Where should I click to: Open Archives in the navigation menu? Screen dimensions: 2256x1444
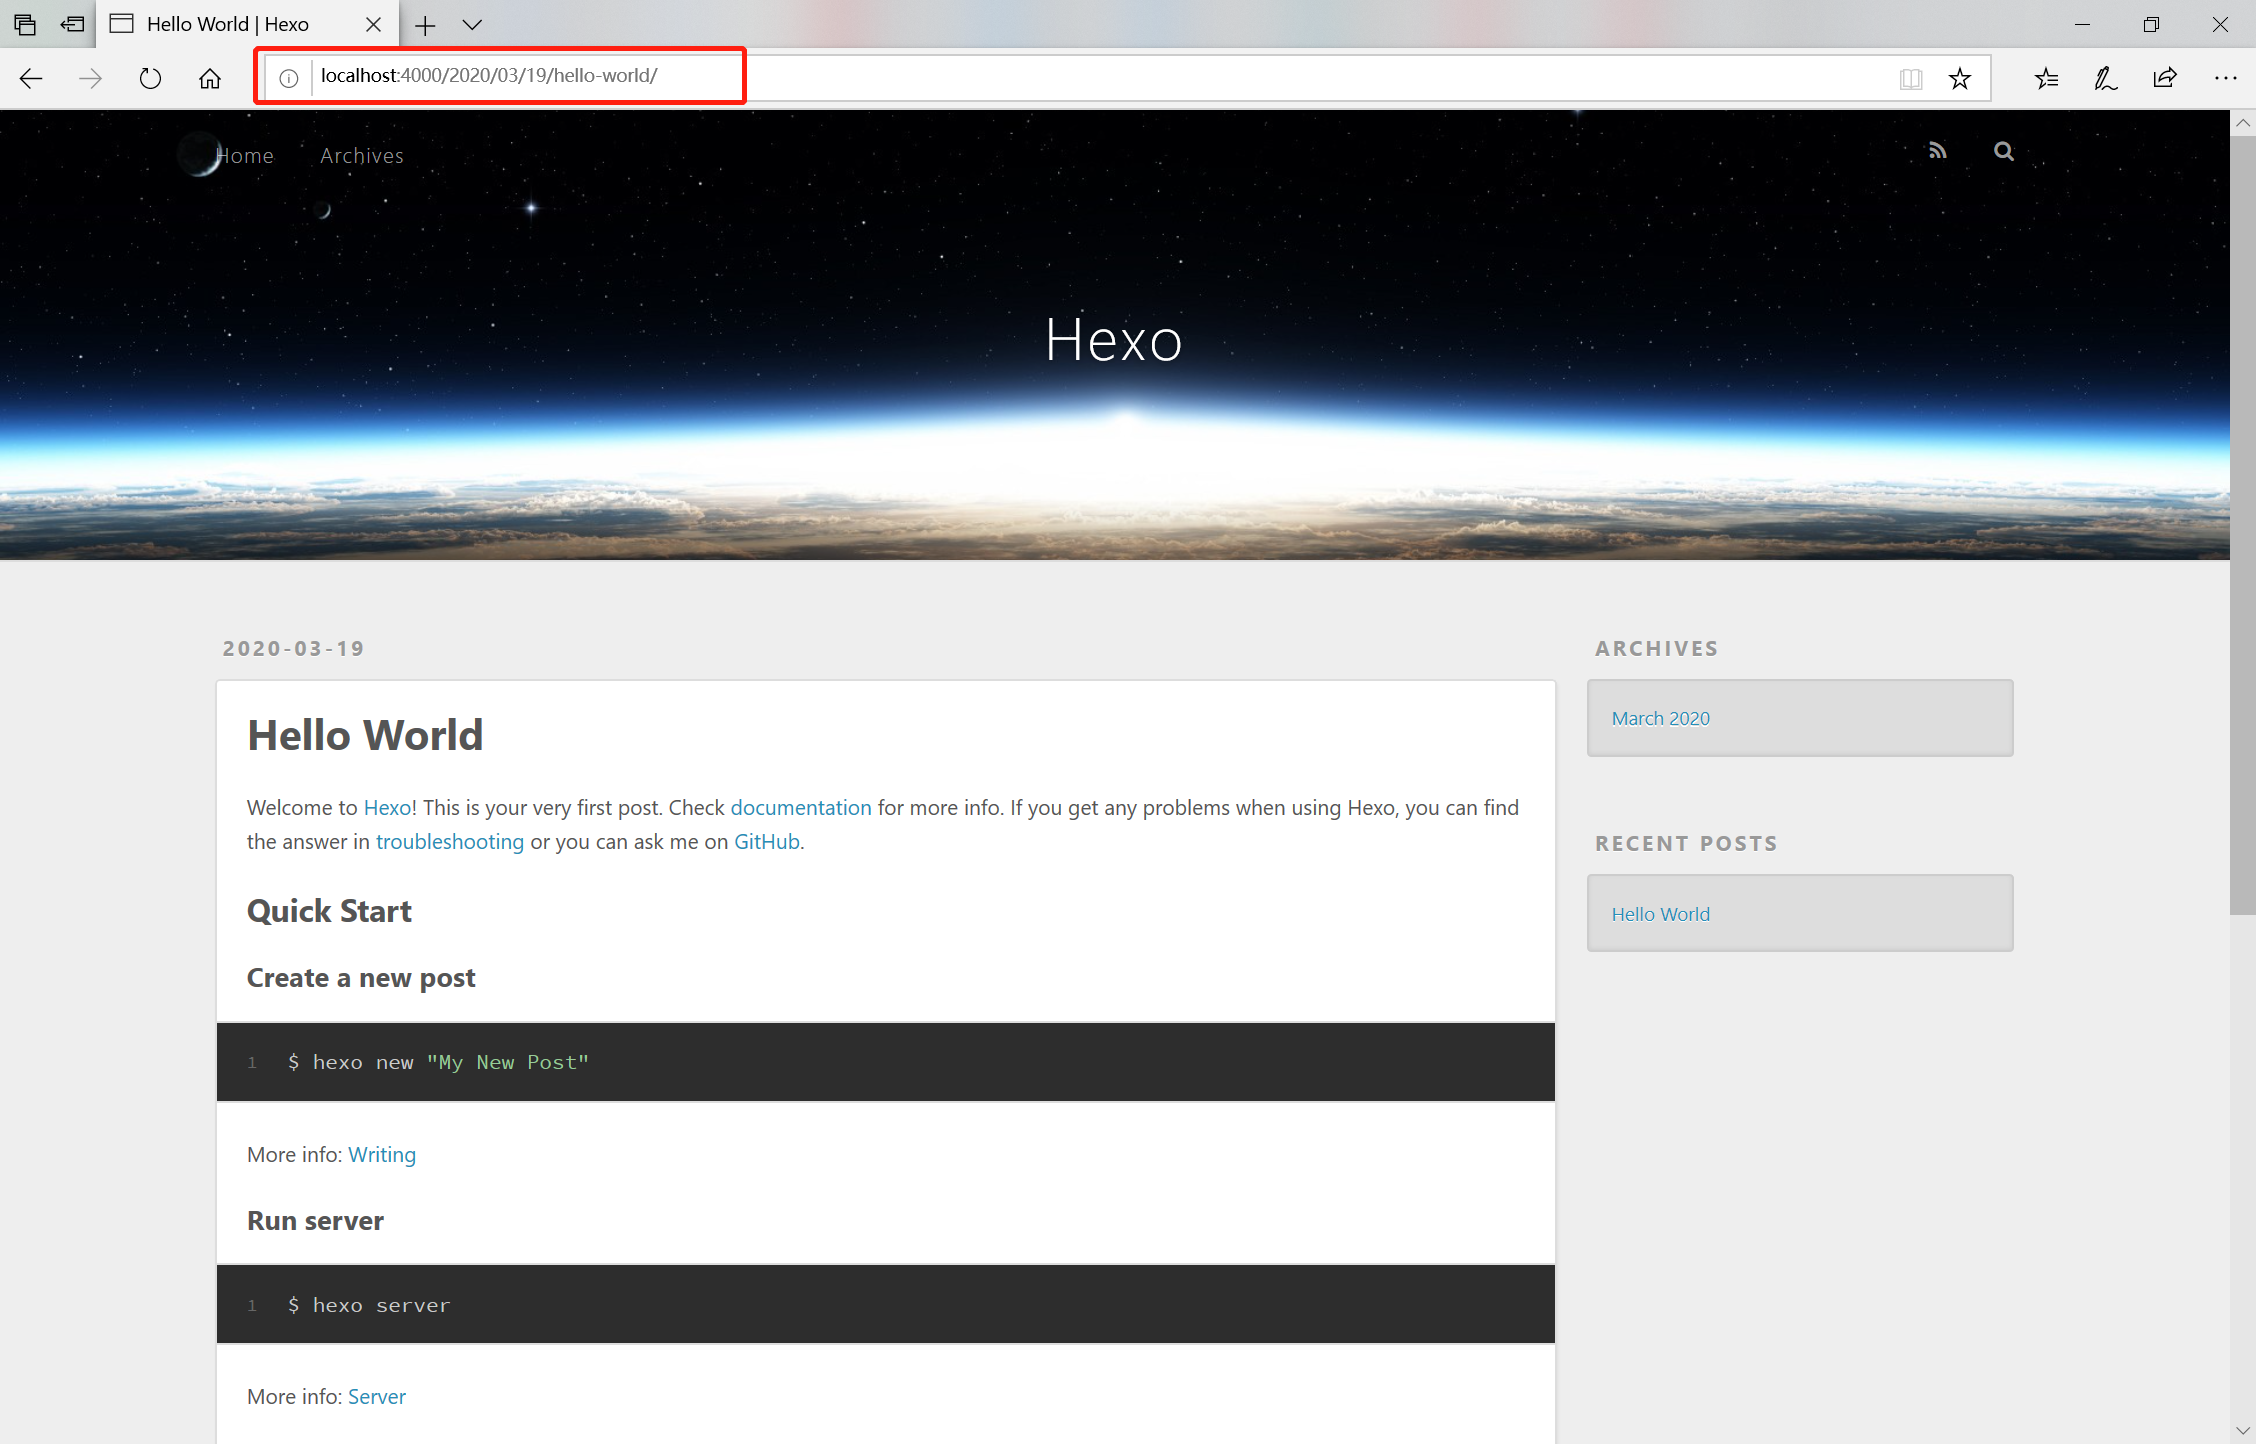(x=361, y=156)
